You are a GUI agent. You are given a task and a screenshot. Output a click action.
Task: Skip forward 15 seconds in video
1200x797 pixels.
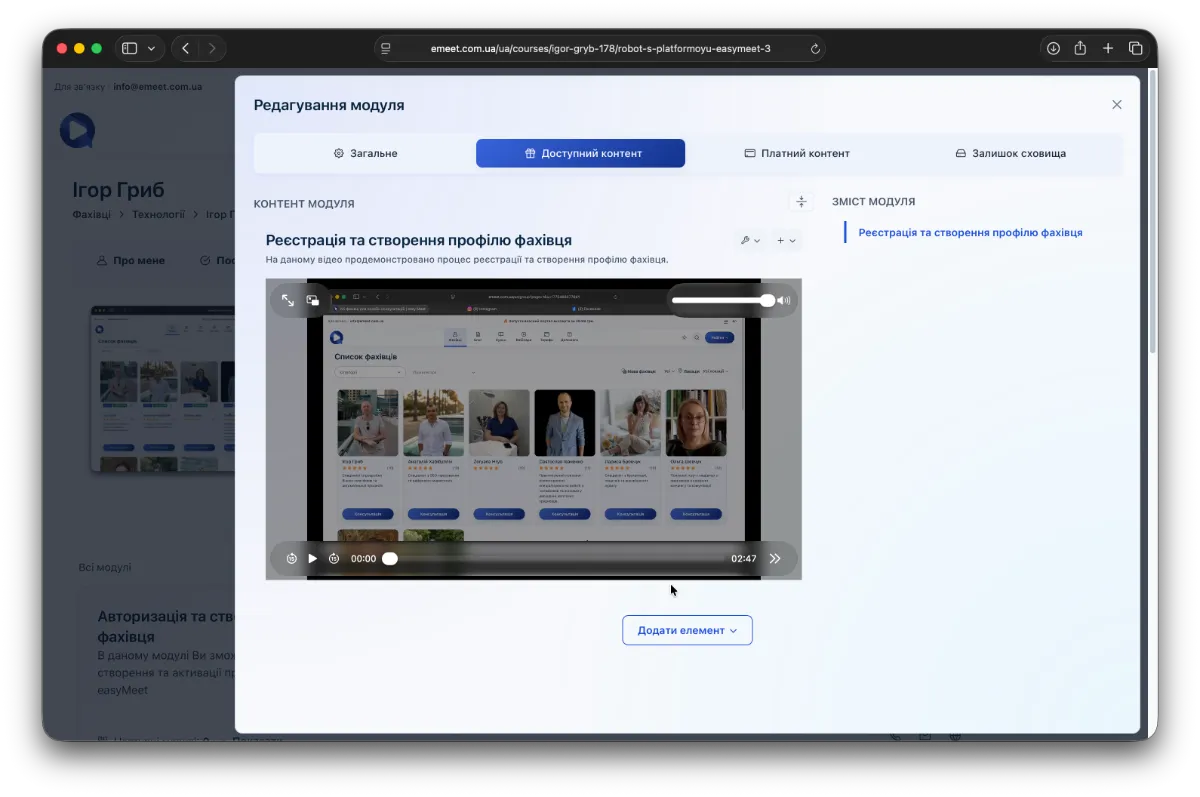[x=334, y=559]
